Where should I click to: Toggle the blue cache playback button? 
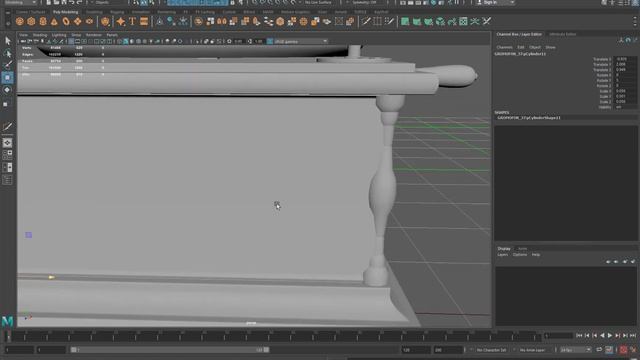coord(609,350)
